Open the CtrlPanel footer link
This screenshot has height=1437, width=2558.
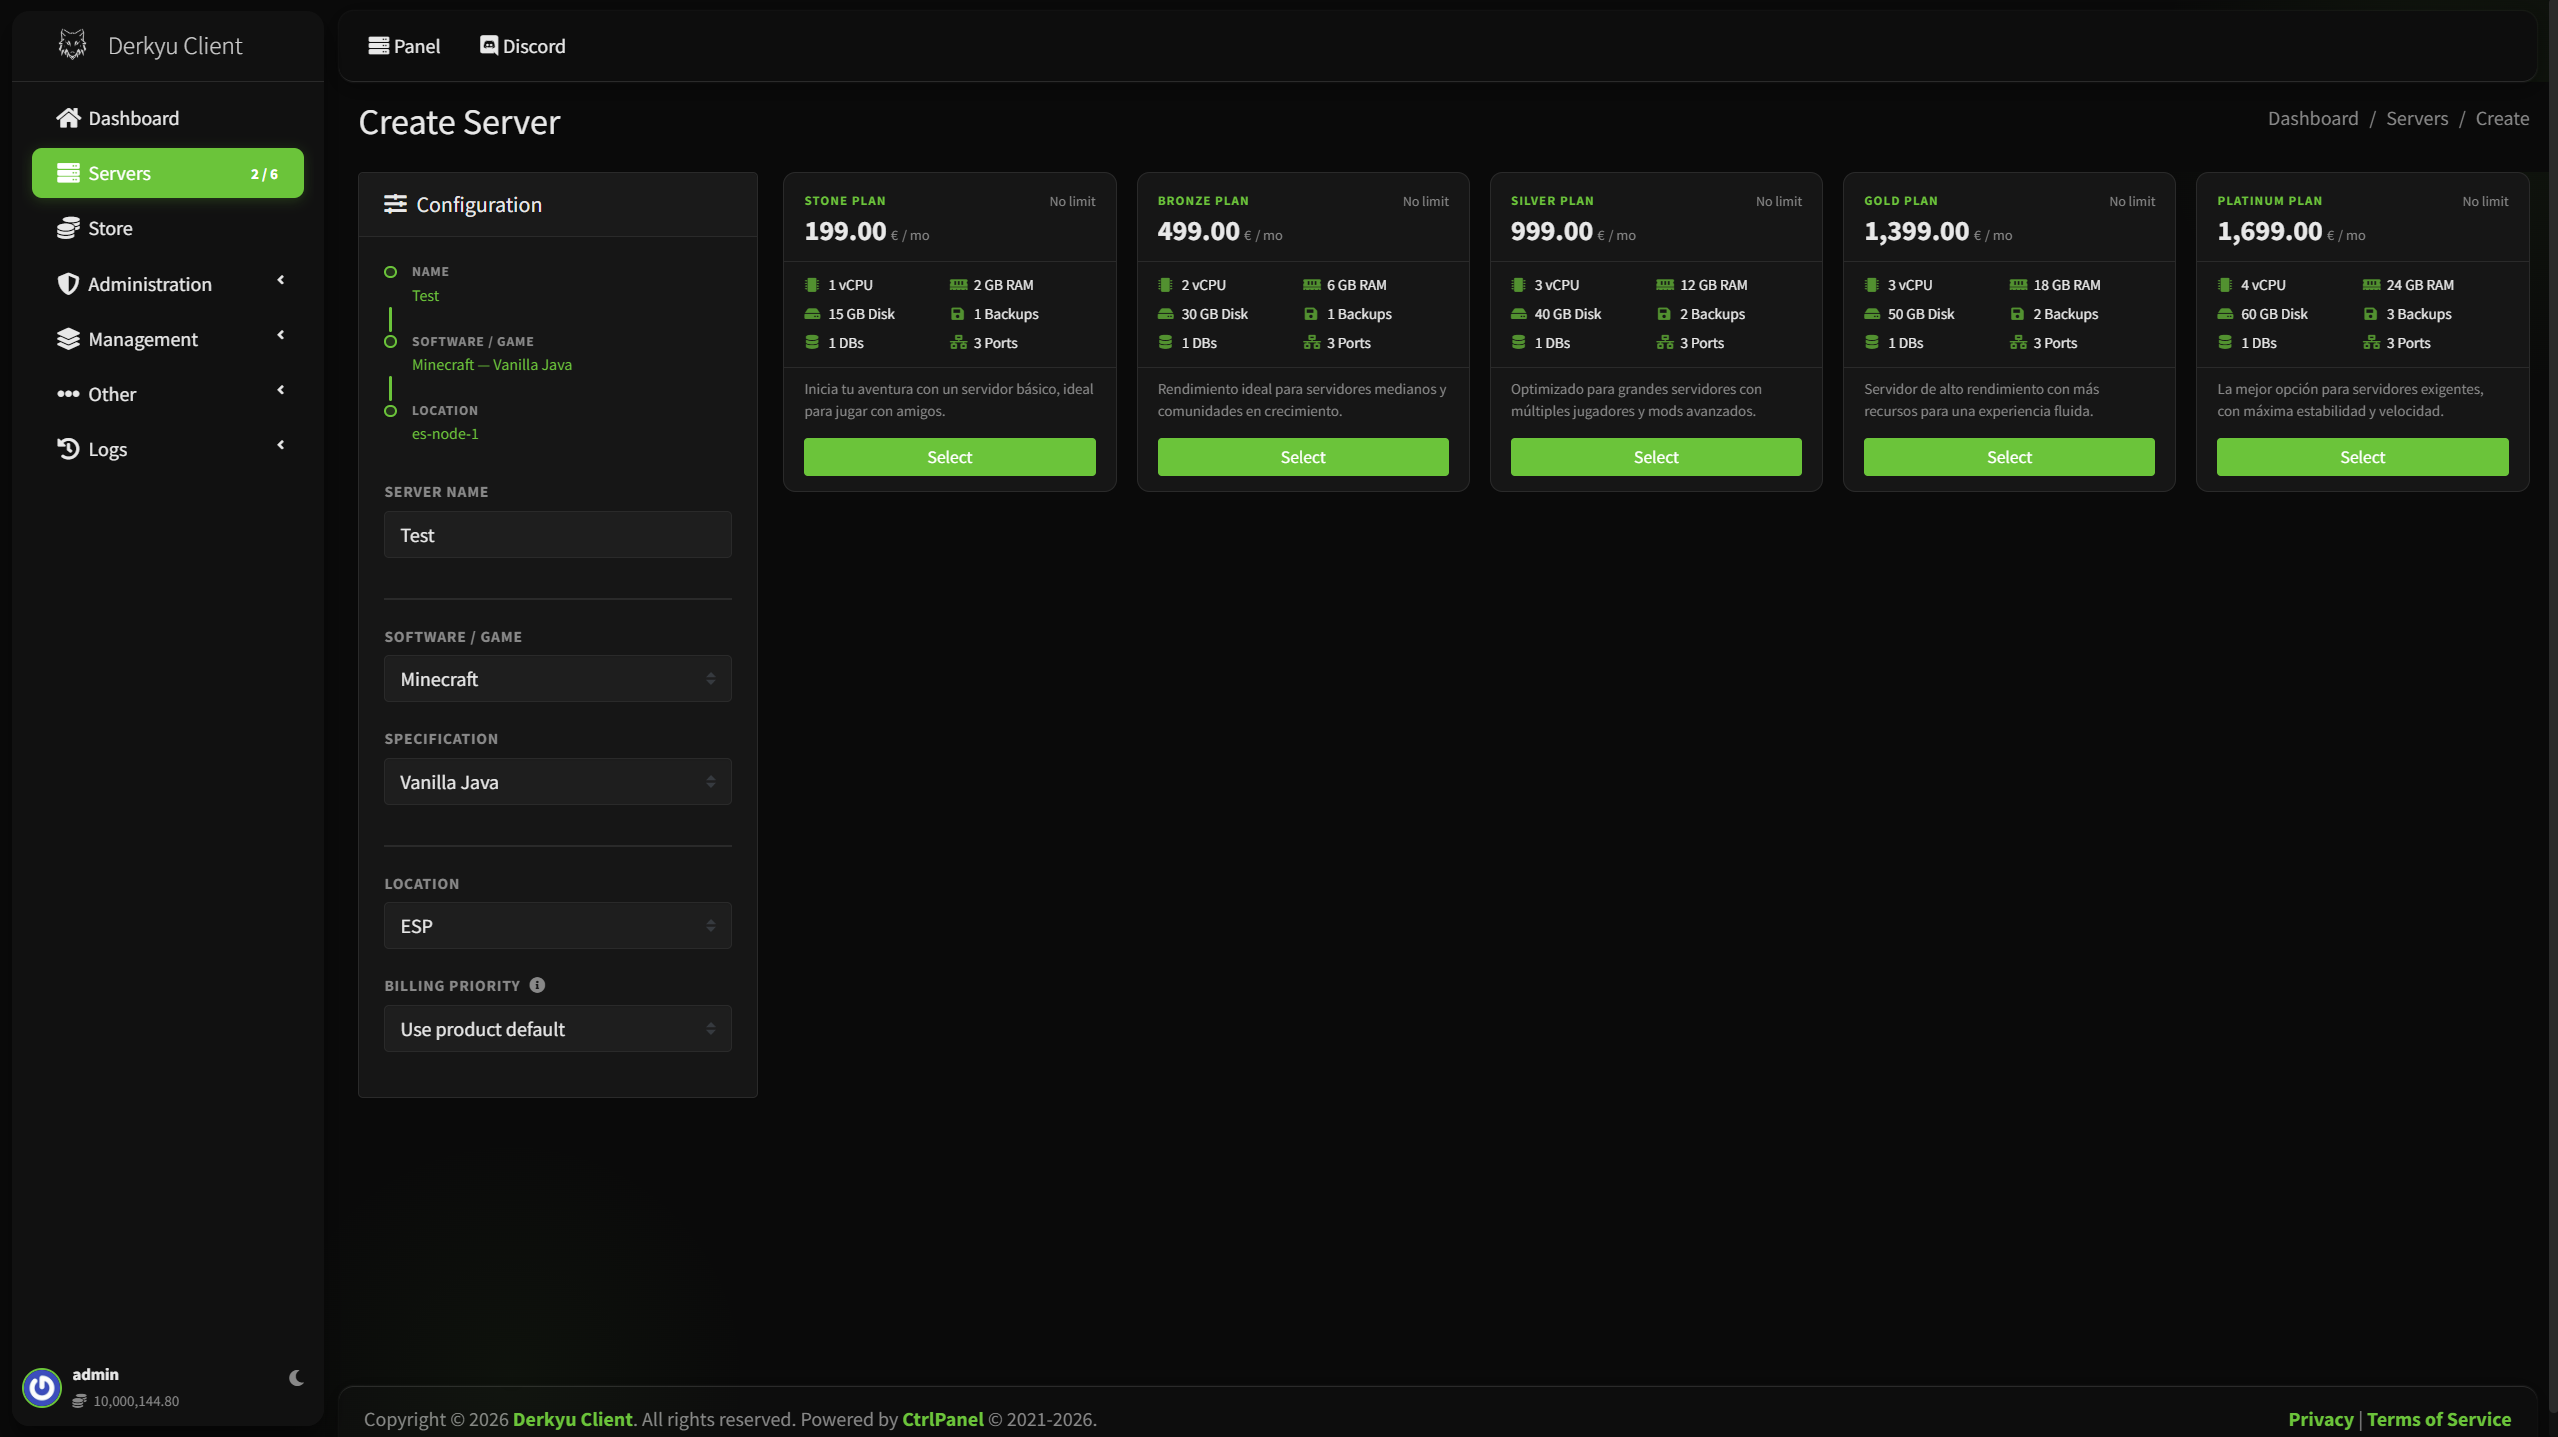click(x=943, y=1419)
